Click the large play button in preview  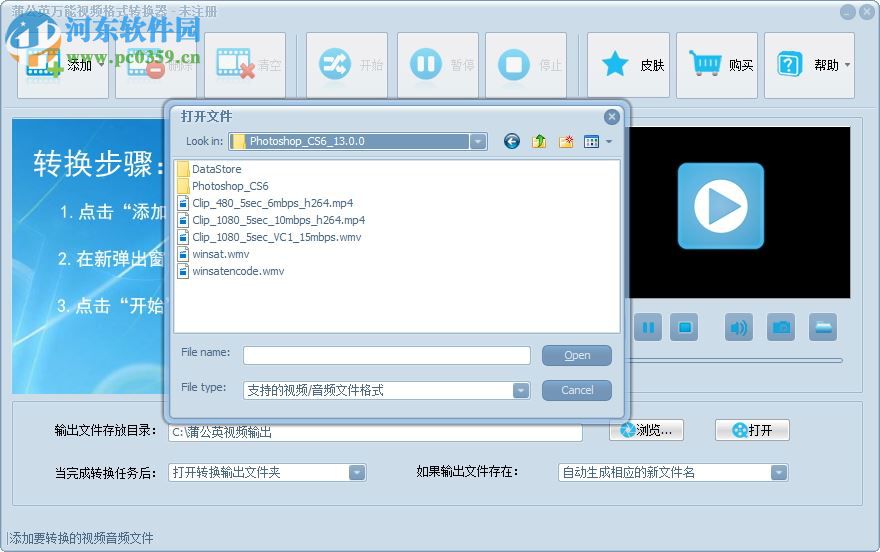coord(721,206)
